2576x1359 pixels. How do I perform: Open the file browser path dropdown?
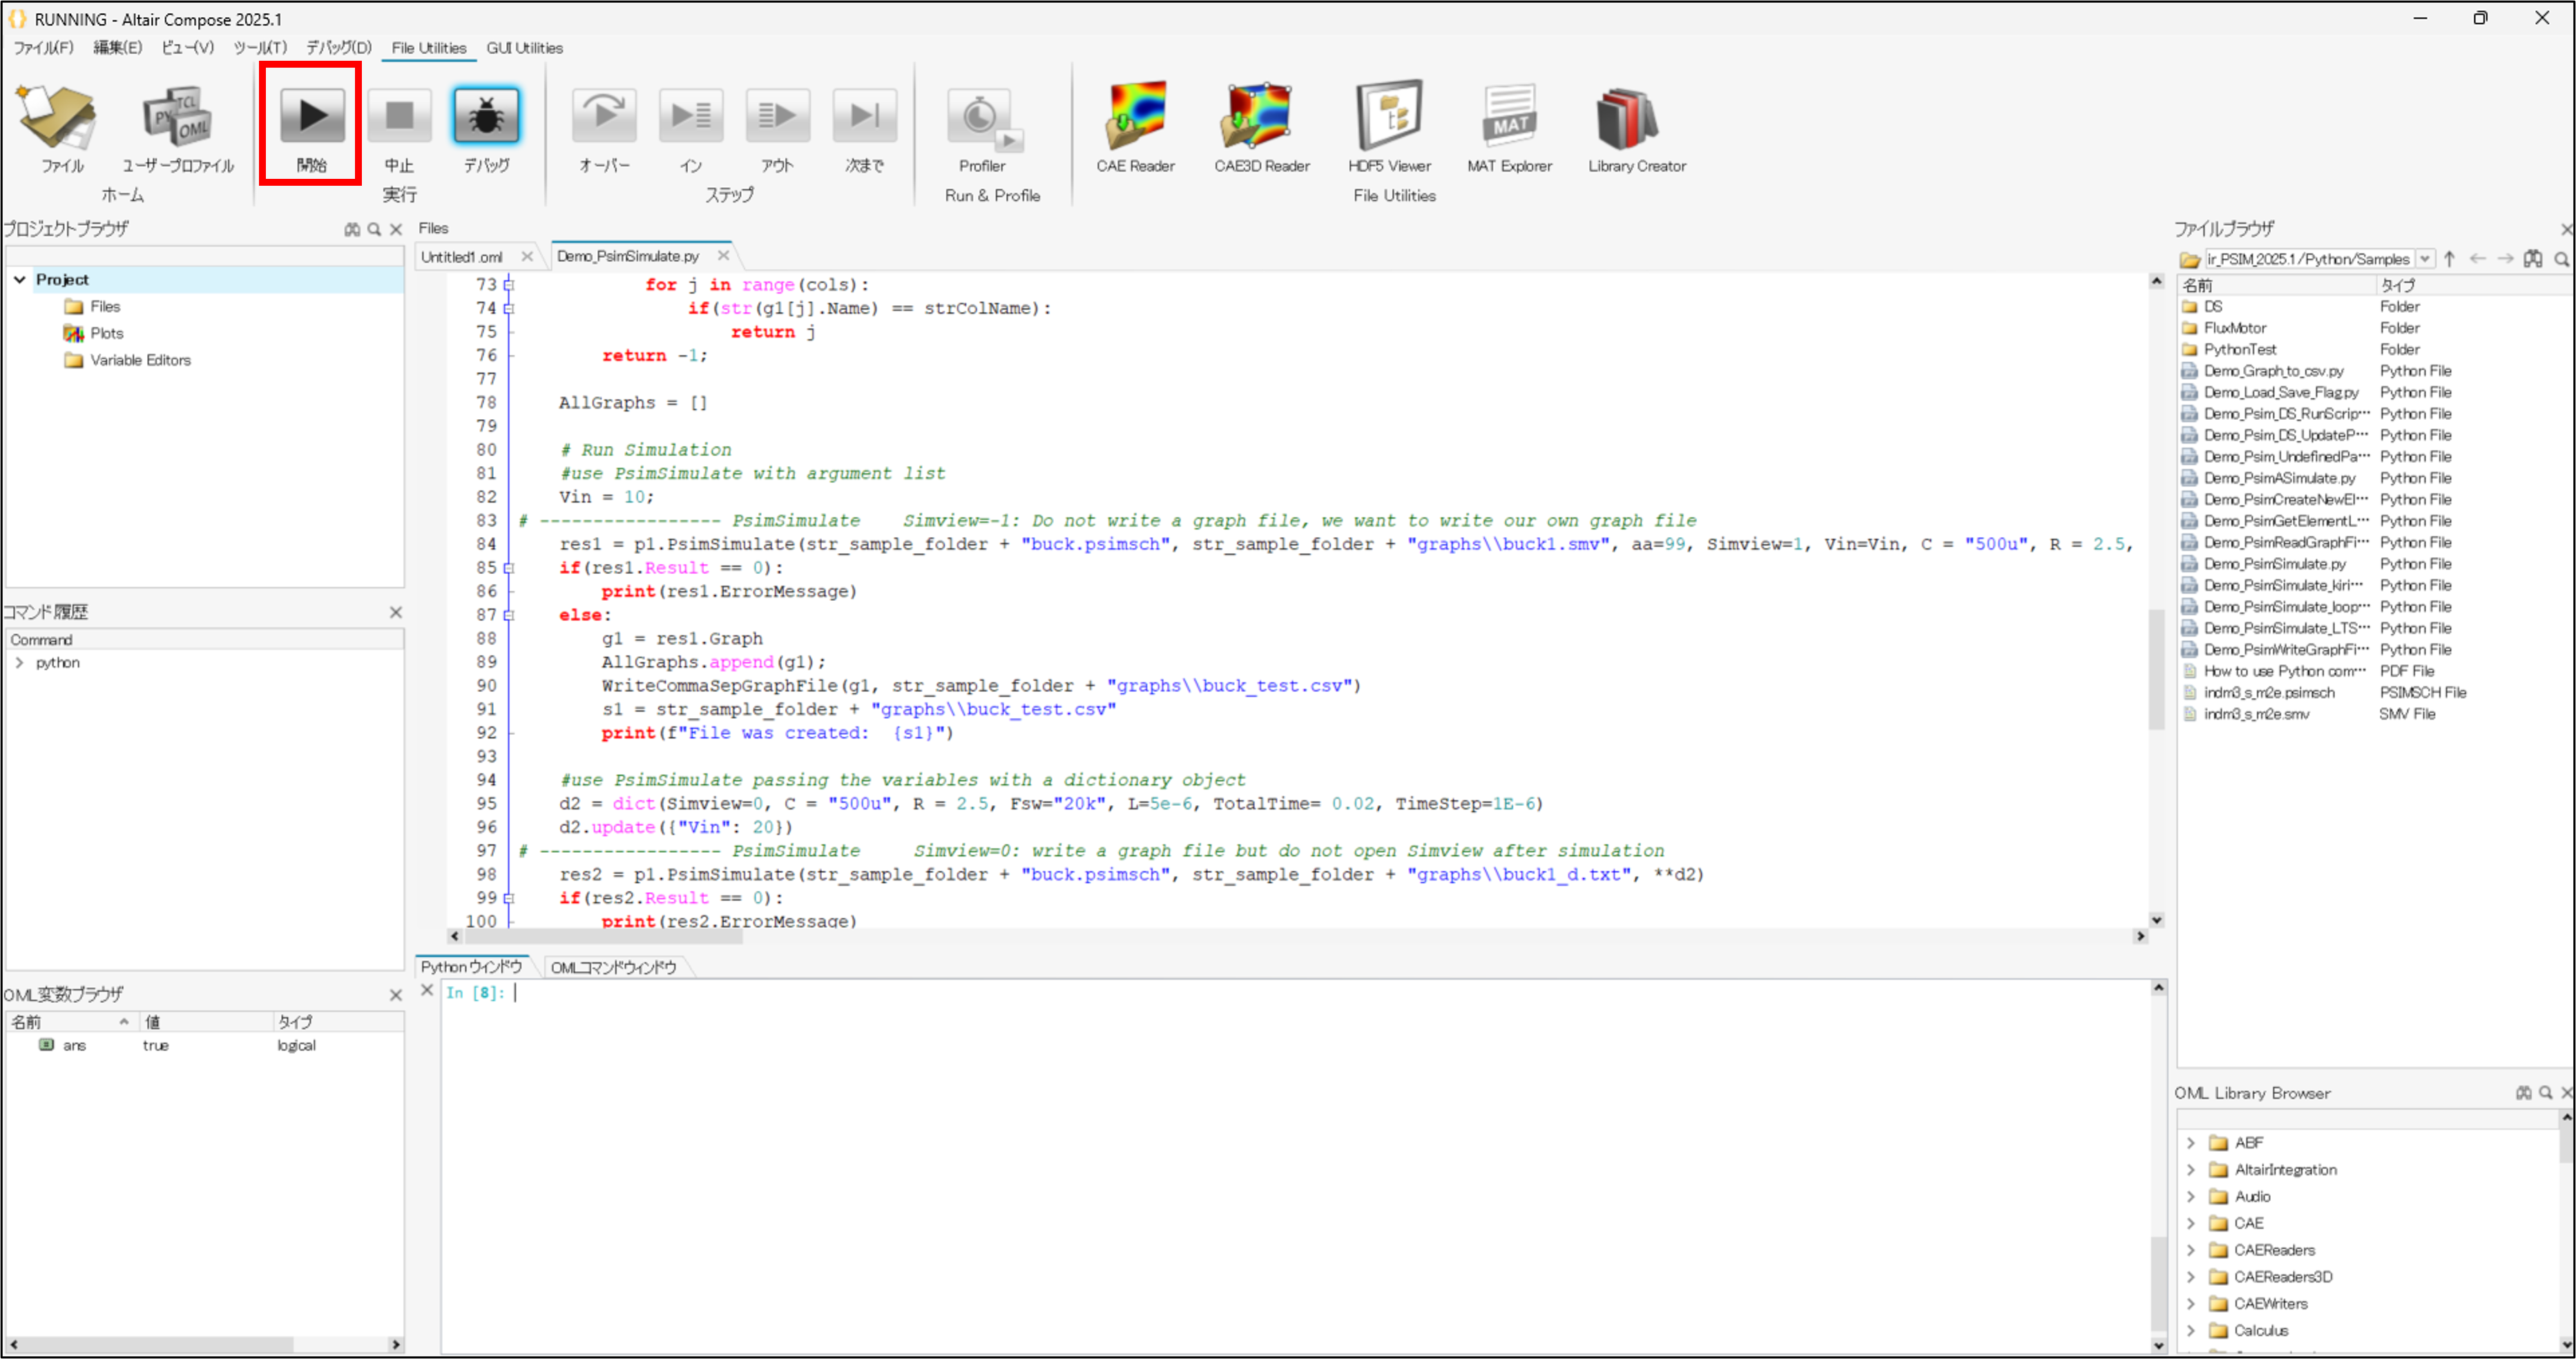pos(2424,259)
